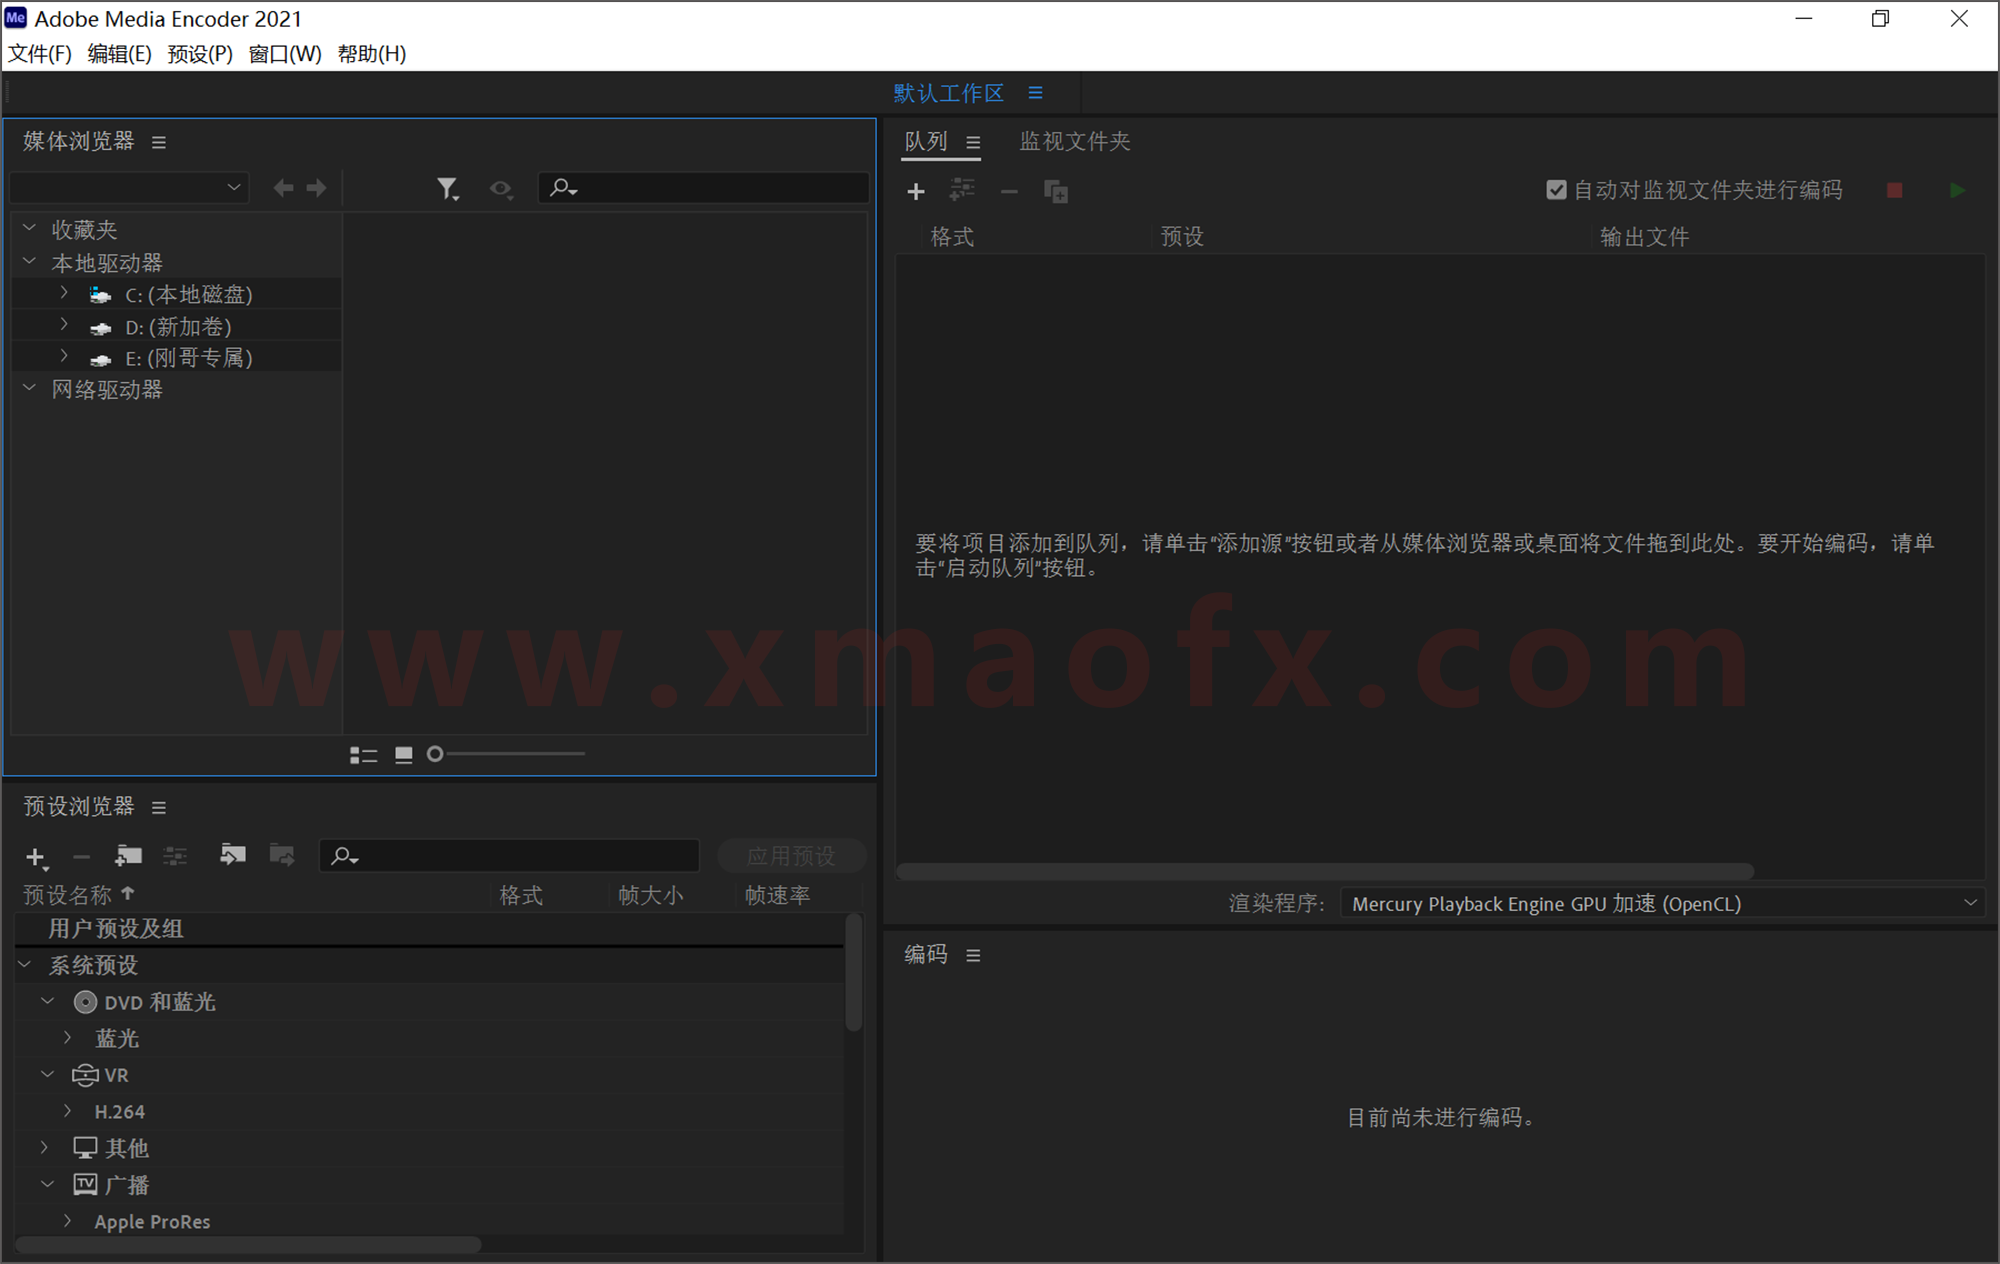Viewport: 2000px width, 1264px height.
Task: Click the Media Browser search field
Action: (704, 187)
